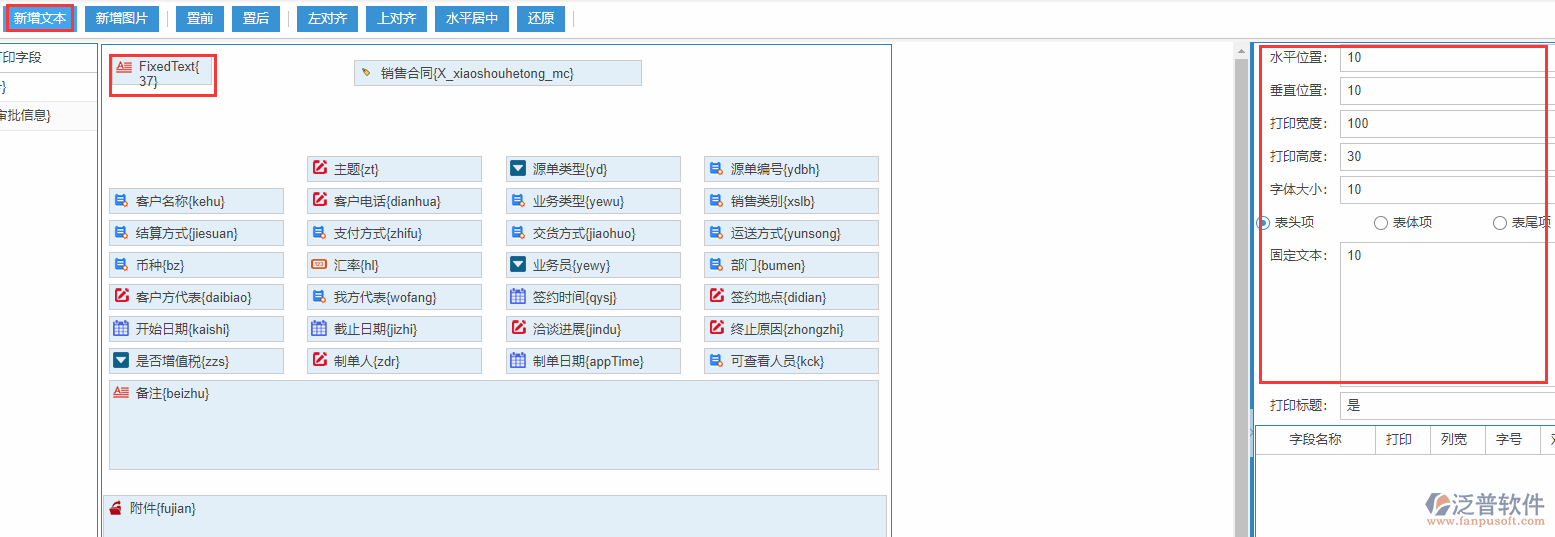The height and width of the screenshot is (537, 1555).
Task: Click the 客户电话{dianhua} edit icon
Action: pyautogui.click(x=319, y=201)
